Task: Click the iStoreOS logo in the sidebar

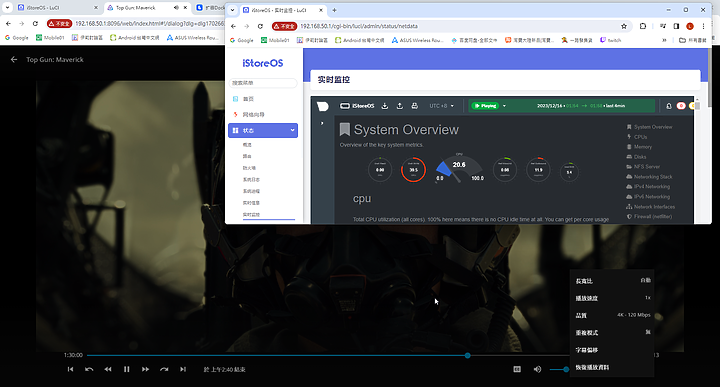Action: click(x=263, y=63)
